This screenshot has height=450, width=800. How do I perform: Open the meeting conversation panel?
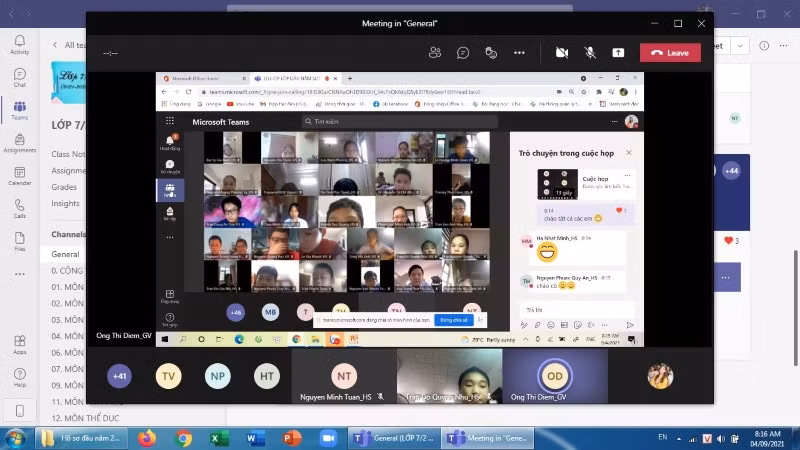(x=463, y=52)
